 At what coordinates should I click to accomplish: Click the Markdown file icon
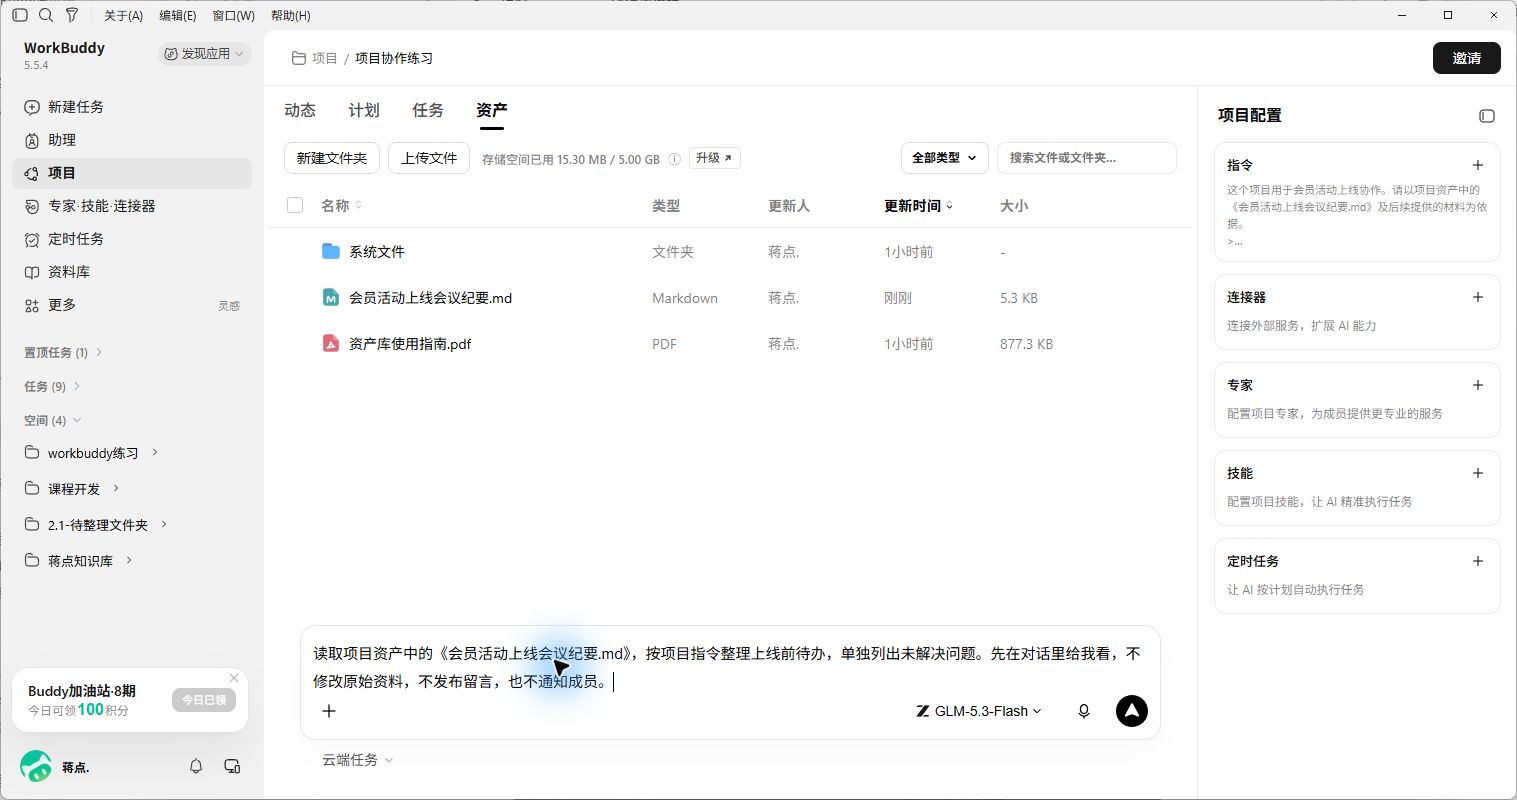(331, 297)
